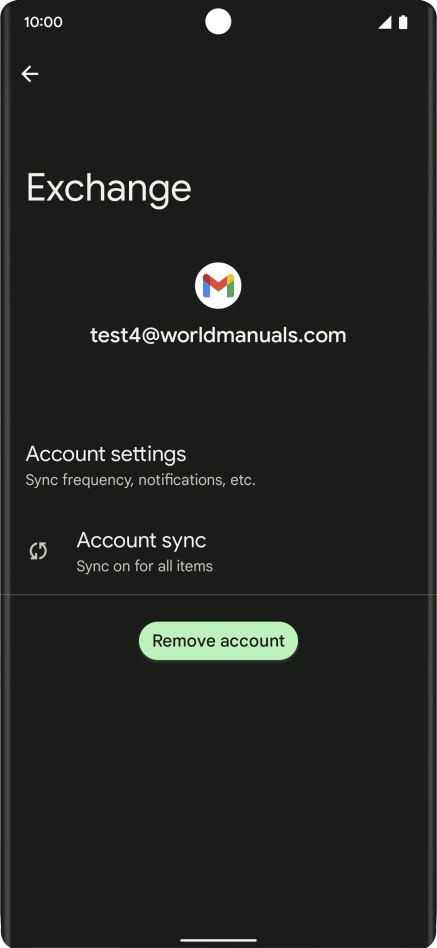This screenshot has height=948, width=437.
Task: Tap the home gesture navigation bar
Action: pos(218,940)
